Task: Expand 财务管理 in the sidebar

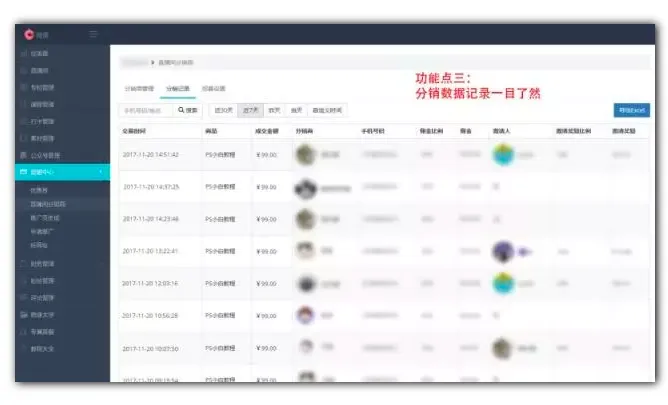Action: pos(42,264)
